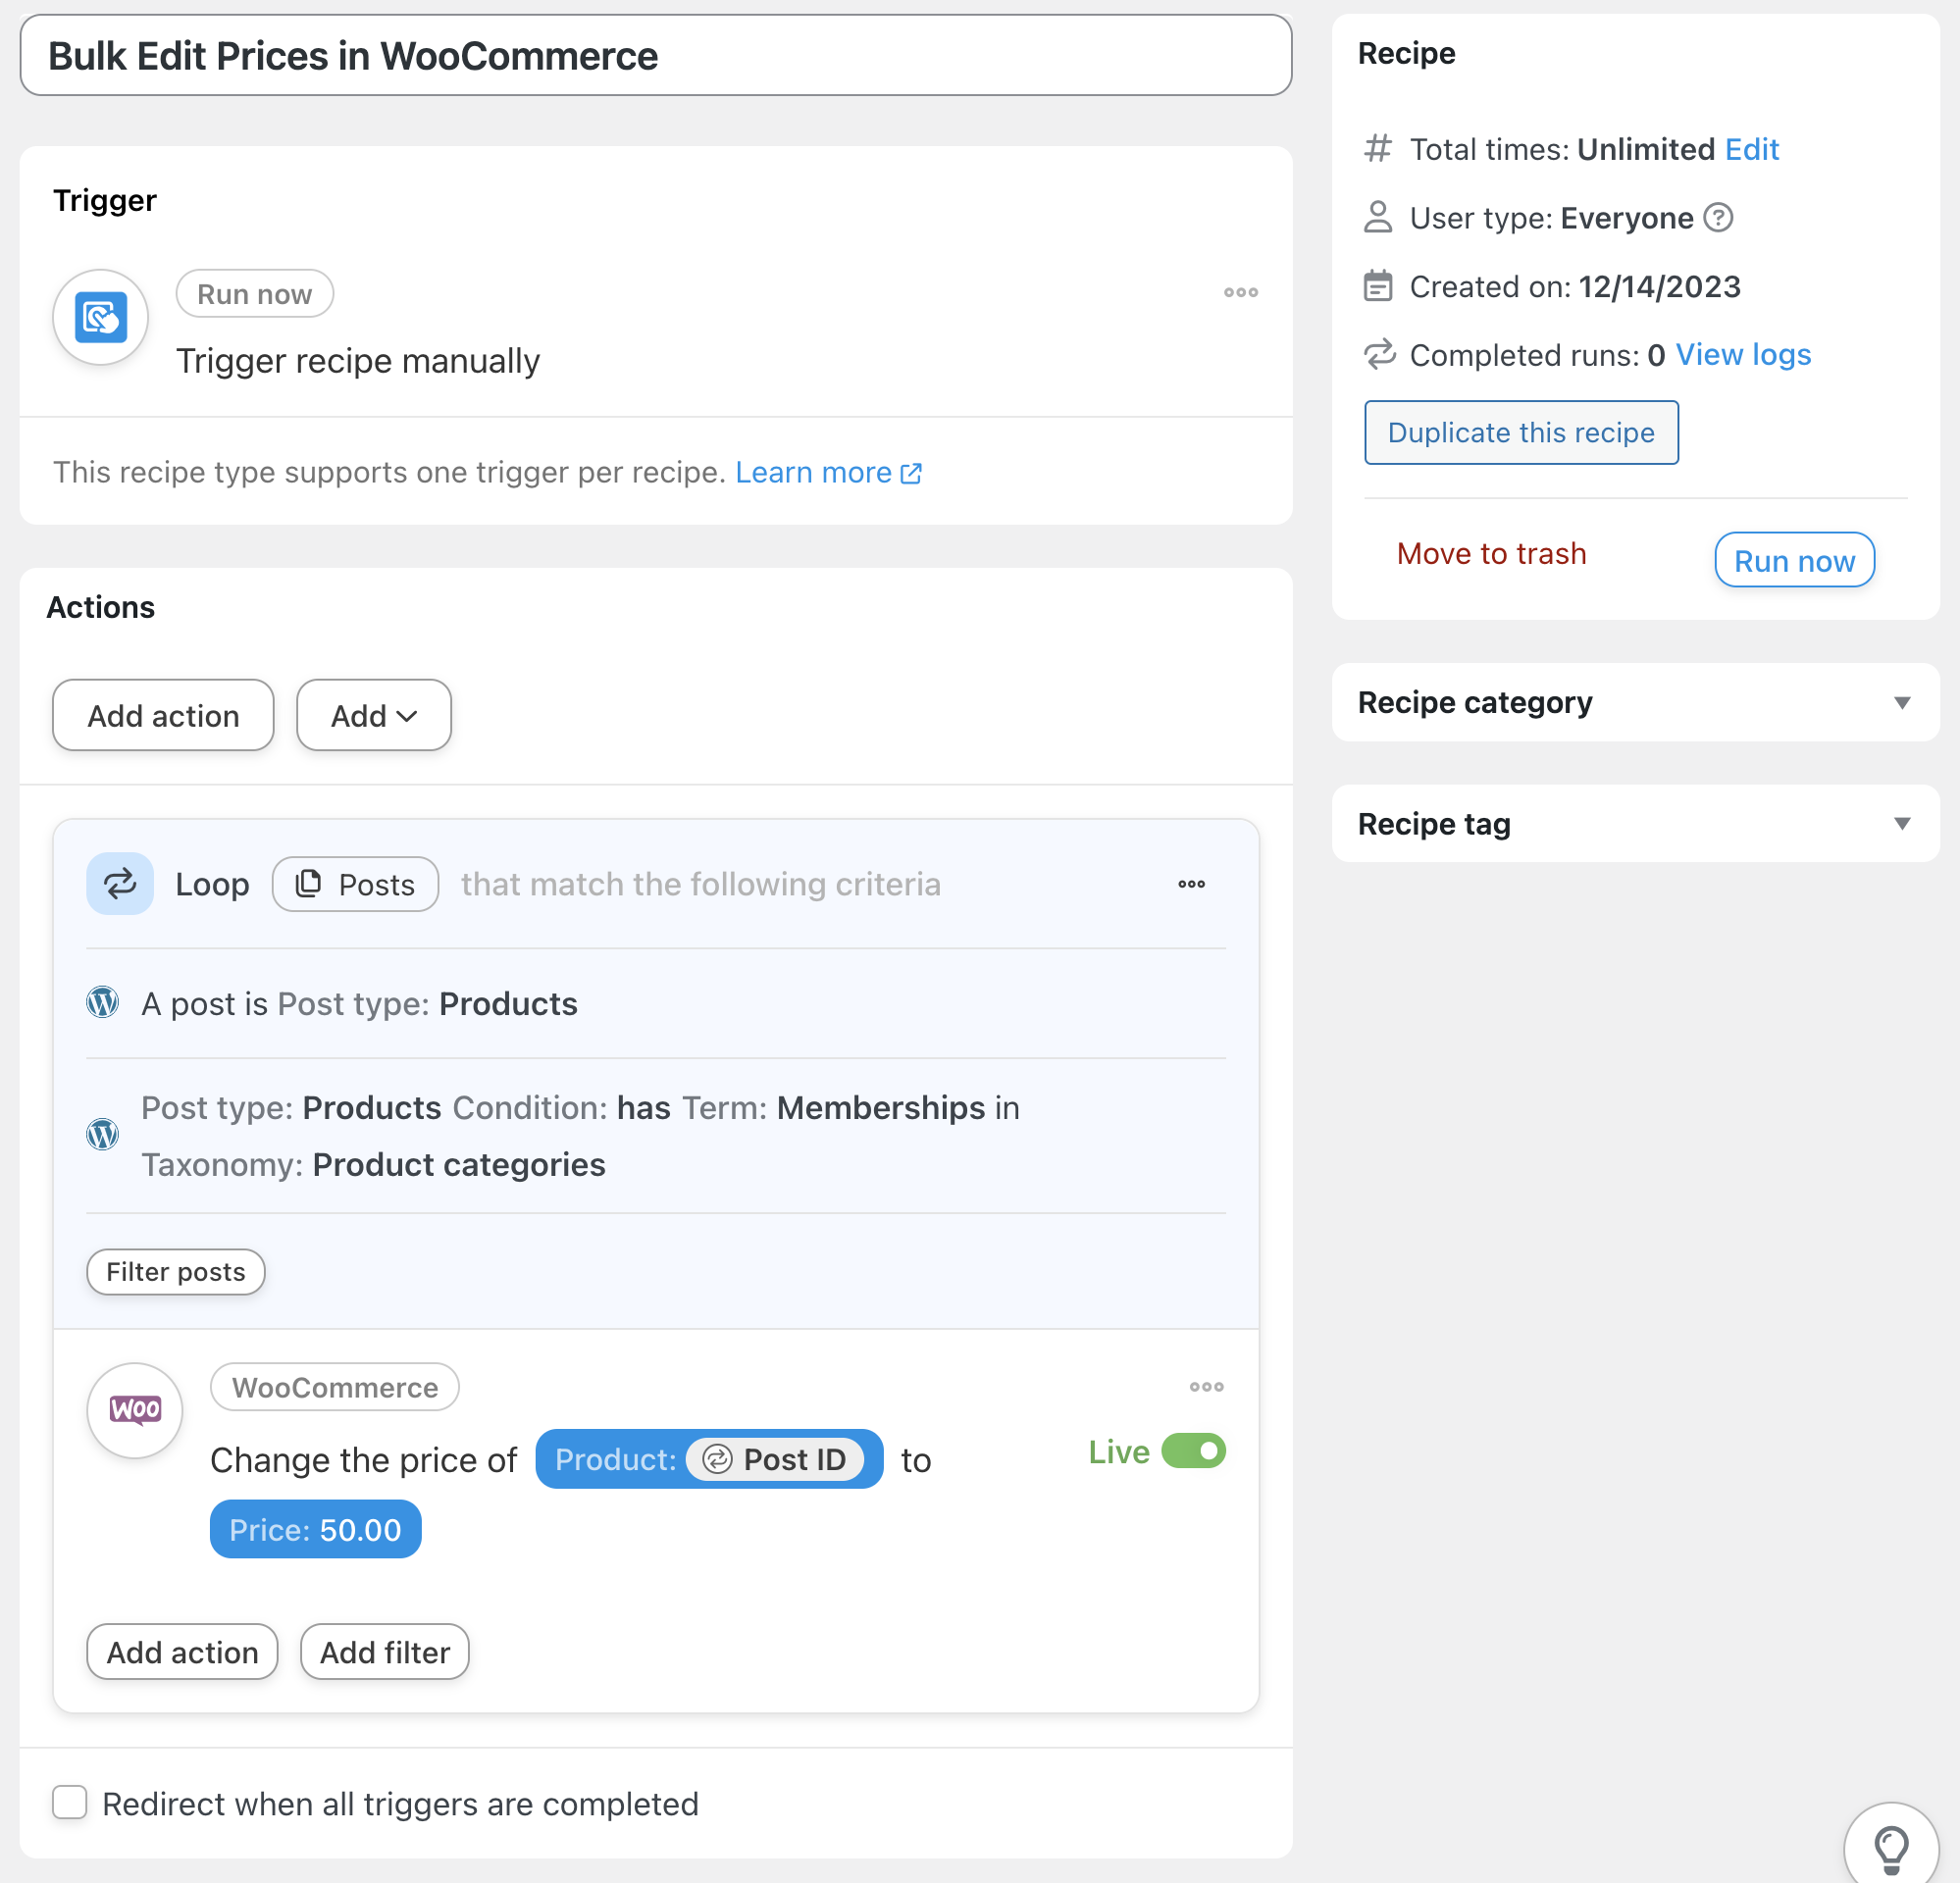Click the manual trigger integration icon

pyautogui.click(x=100, y=318)
